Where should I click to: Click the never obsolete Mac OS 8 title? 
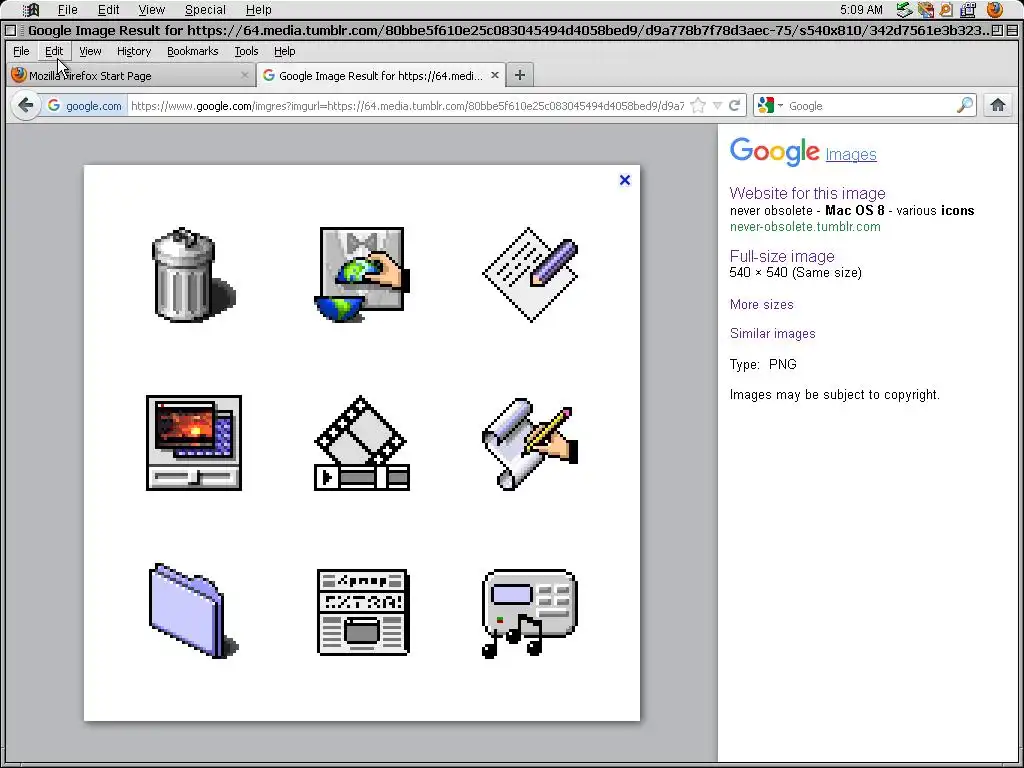pos(852,210)
